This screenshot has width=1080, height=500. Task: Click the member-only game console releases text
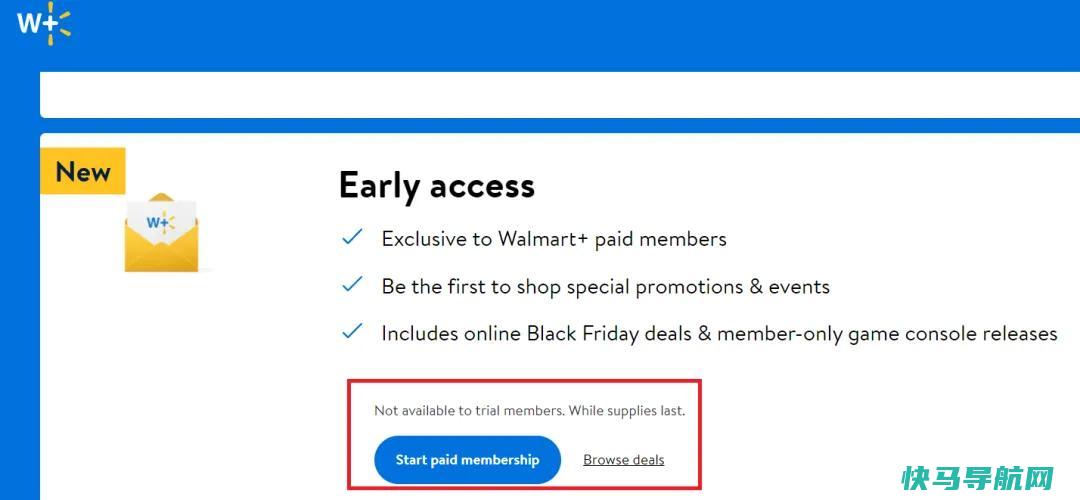(887, 334)
